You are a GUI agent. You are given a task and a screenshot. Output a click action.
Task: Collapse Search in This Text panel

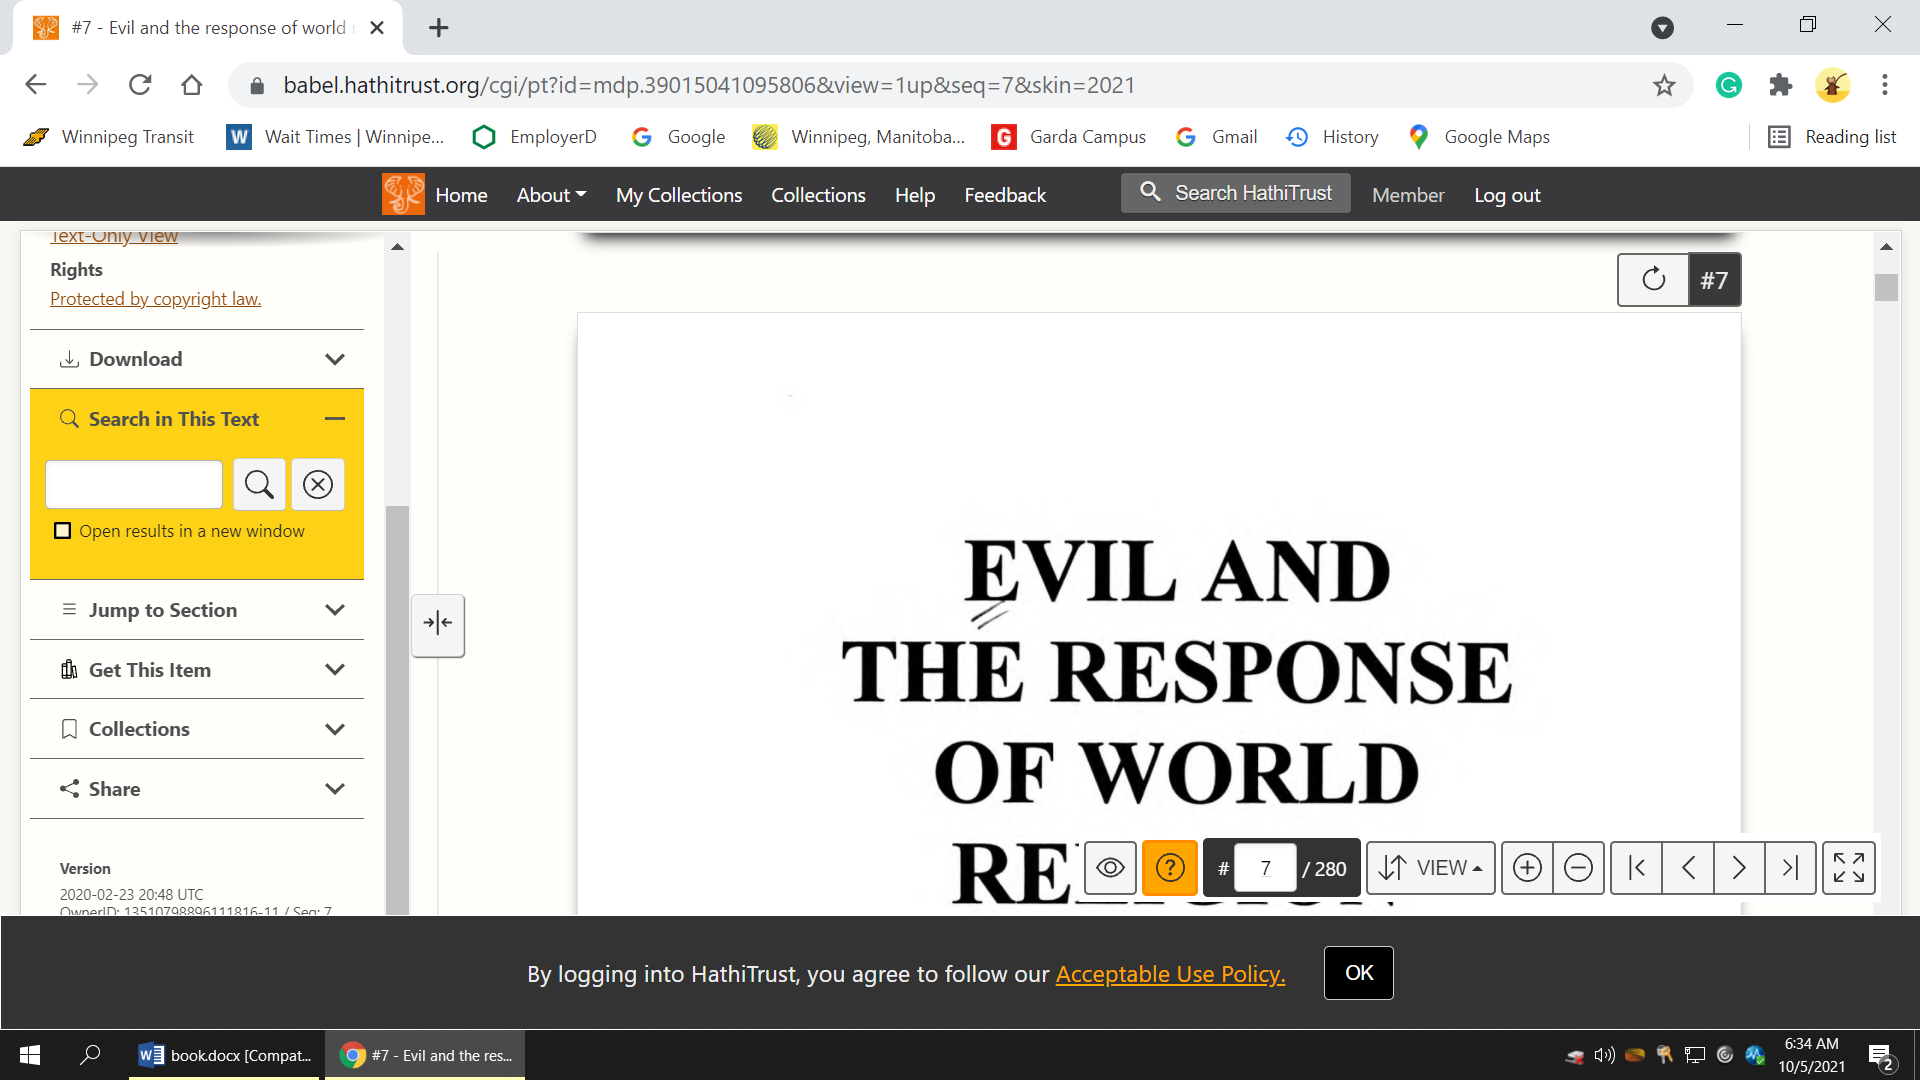pos(335,419)
